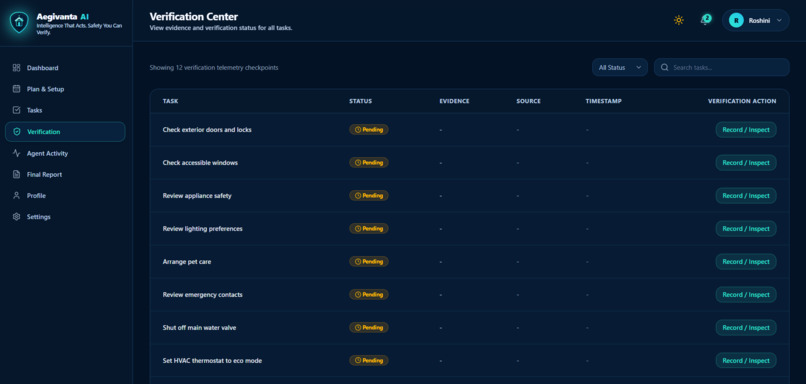
Task: Record / Inspect main water valve task
Action: coord(746,327)
